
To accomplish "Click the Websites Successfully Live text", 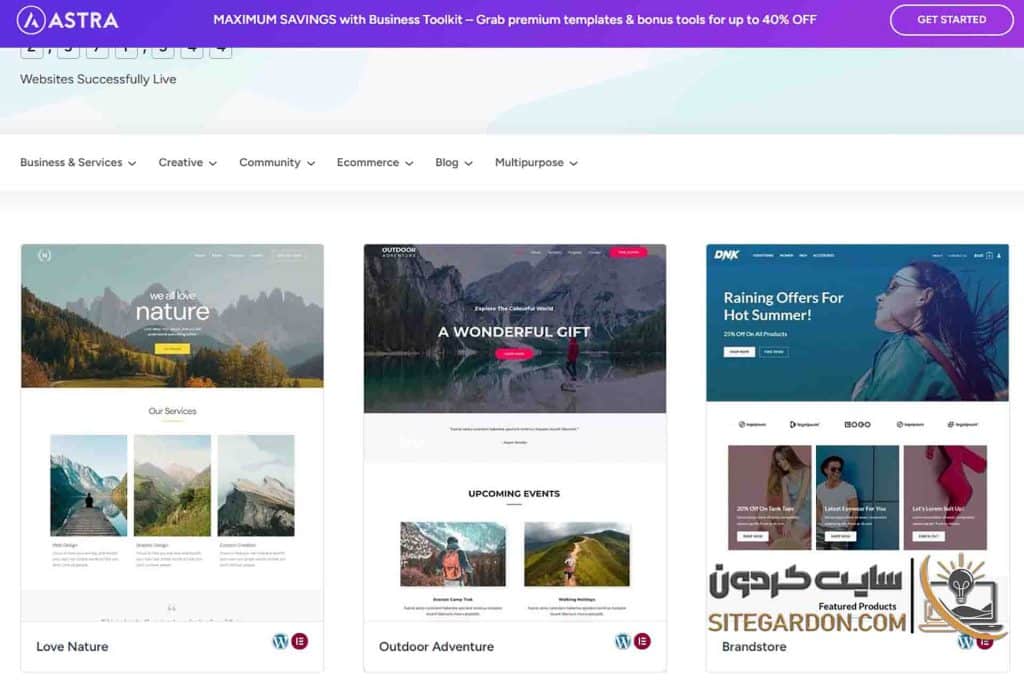I will point(98,79).
